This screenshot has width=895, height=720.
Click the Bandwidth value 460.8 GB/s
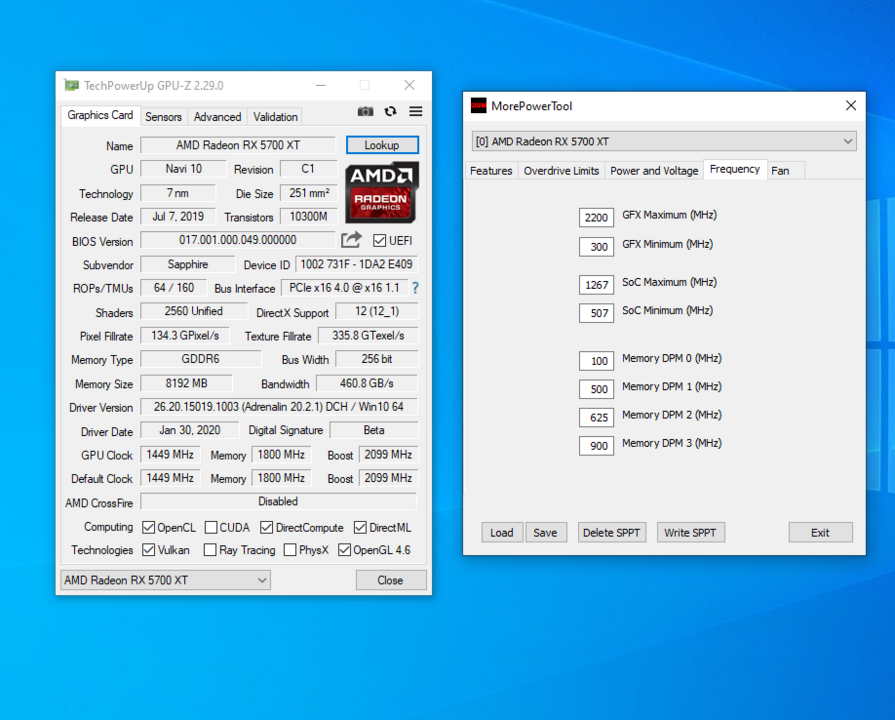(x=366, y=383)
